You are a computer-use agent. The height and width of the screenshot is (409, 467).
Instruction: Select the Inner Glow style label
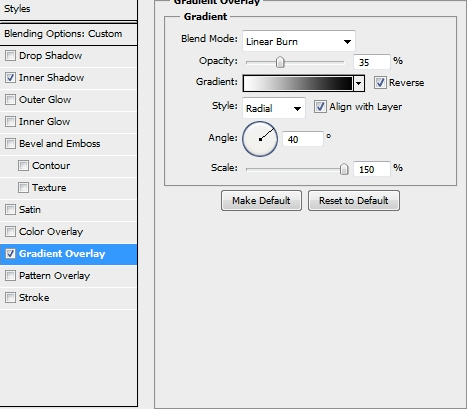click(x=44, y=122)
